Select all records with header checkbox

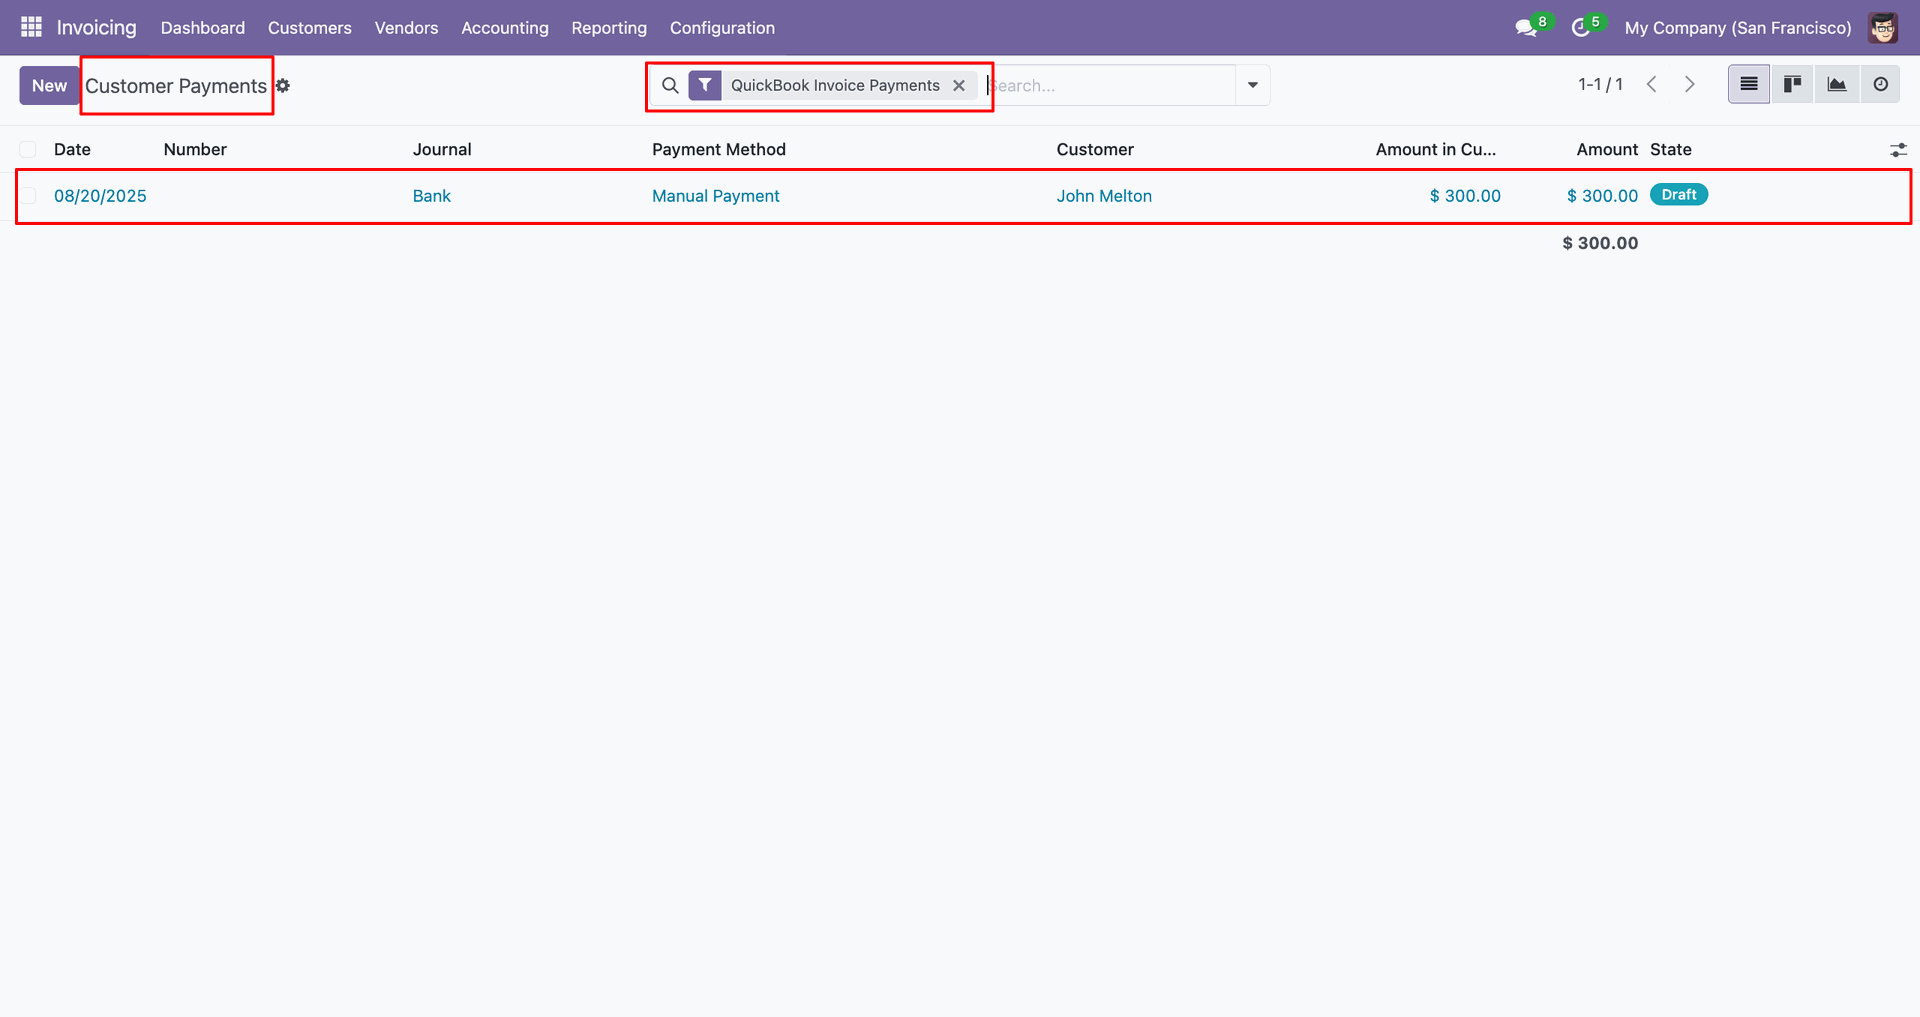[28, 150]
